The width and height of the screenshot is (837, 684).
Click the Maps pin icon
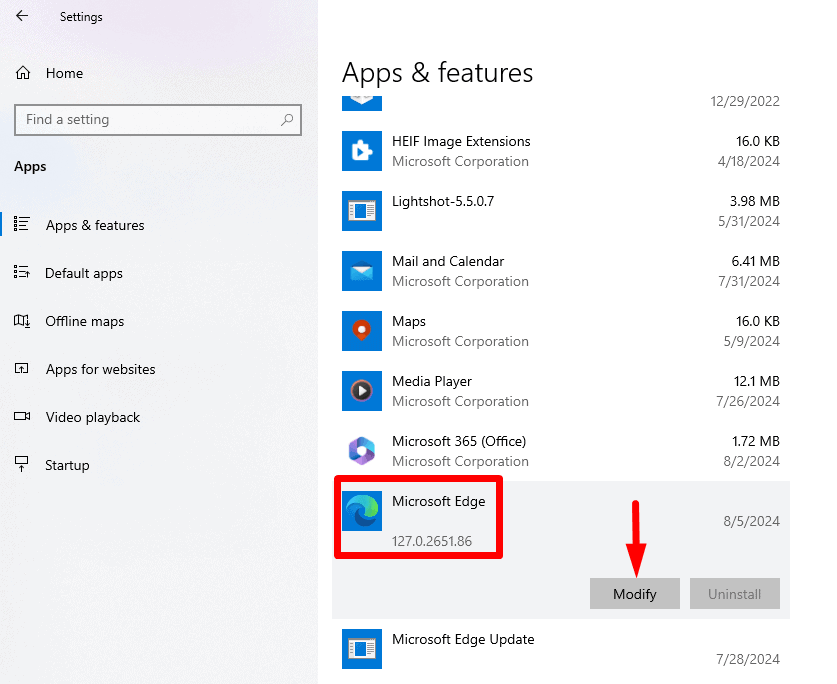tap(362, 331)
